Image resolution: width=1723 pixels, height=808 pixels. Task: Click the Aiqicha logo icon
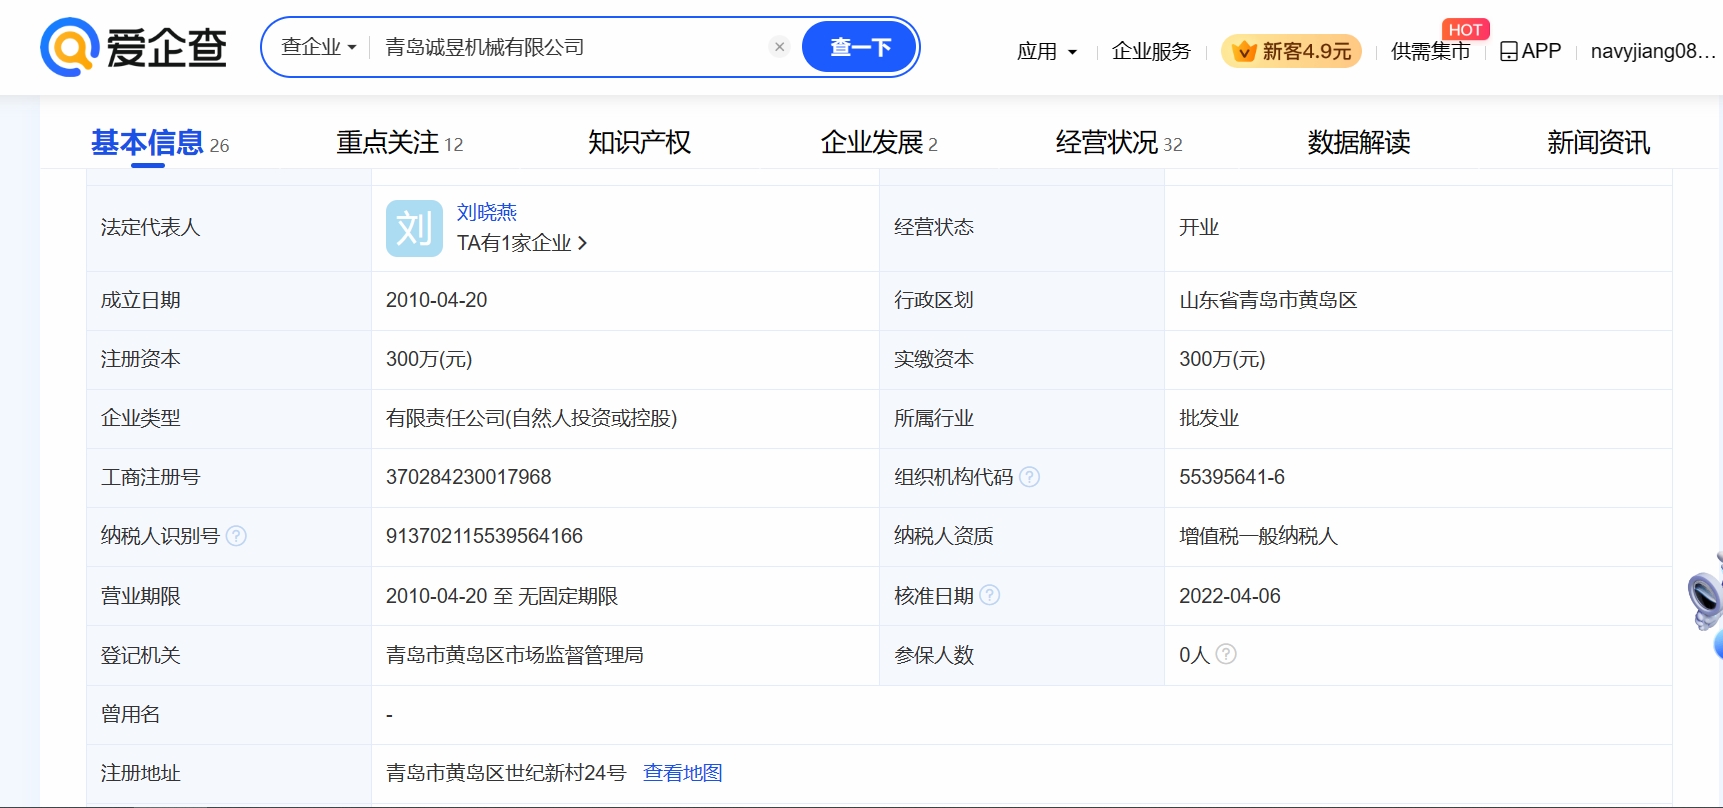pos(69,47)
